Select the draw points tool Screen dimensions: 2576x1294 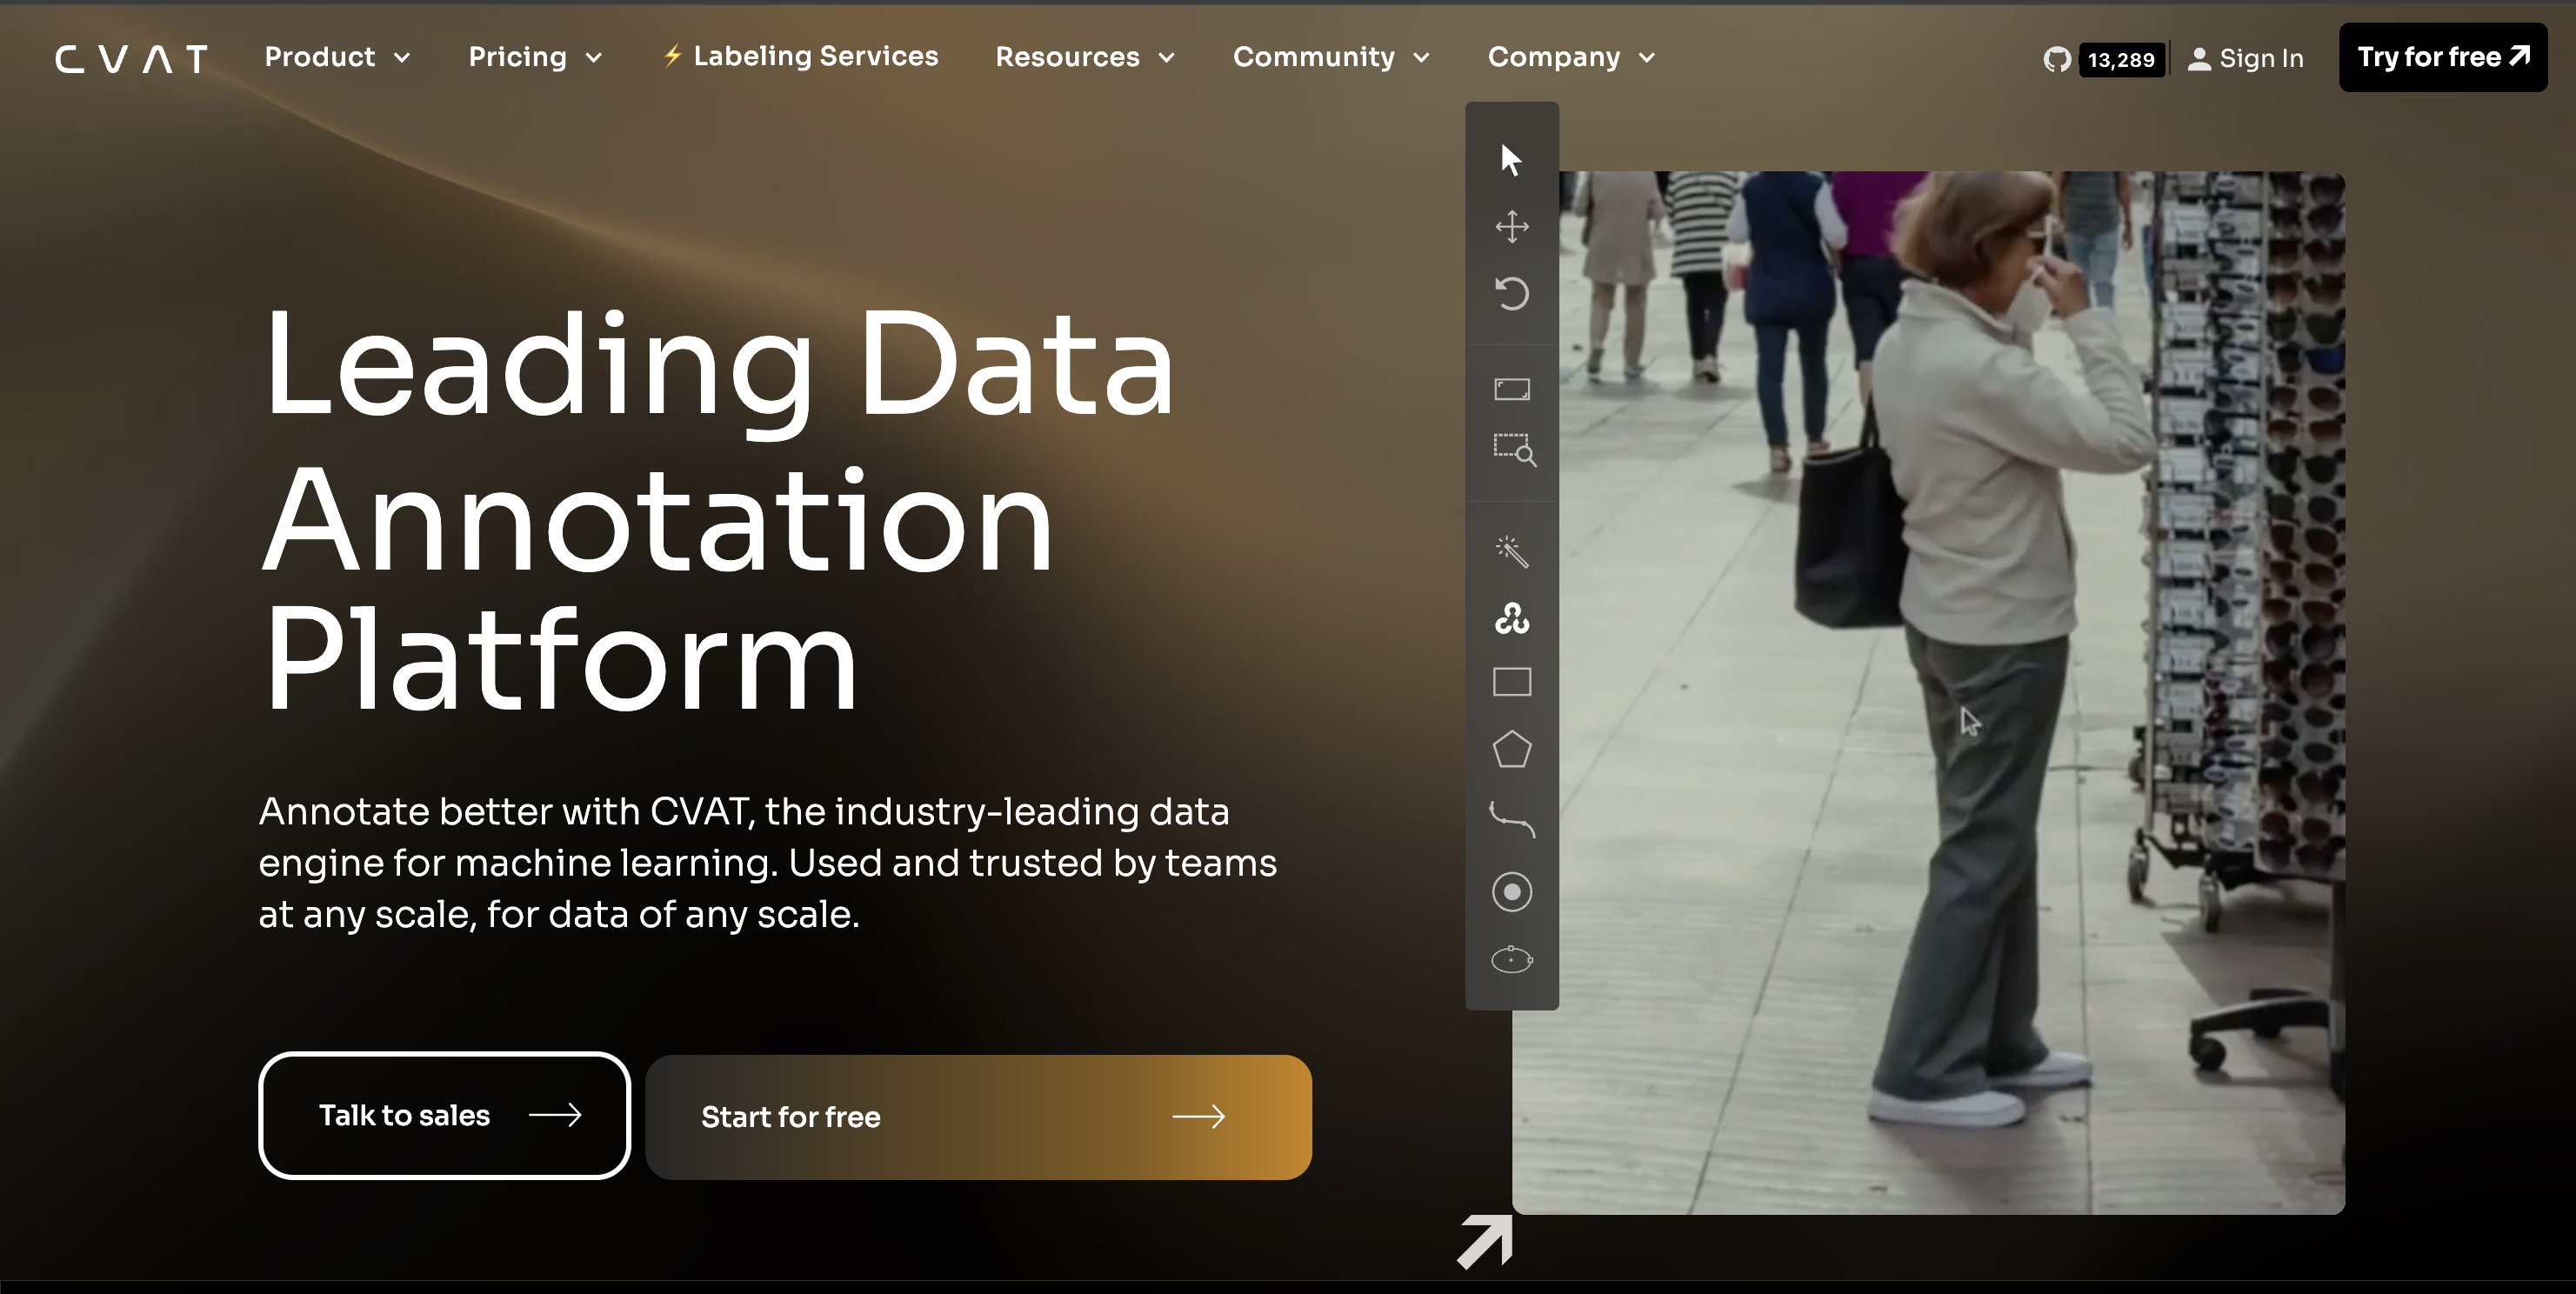[x=1511, y=892]
